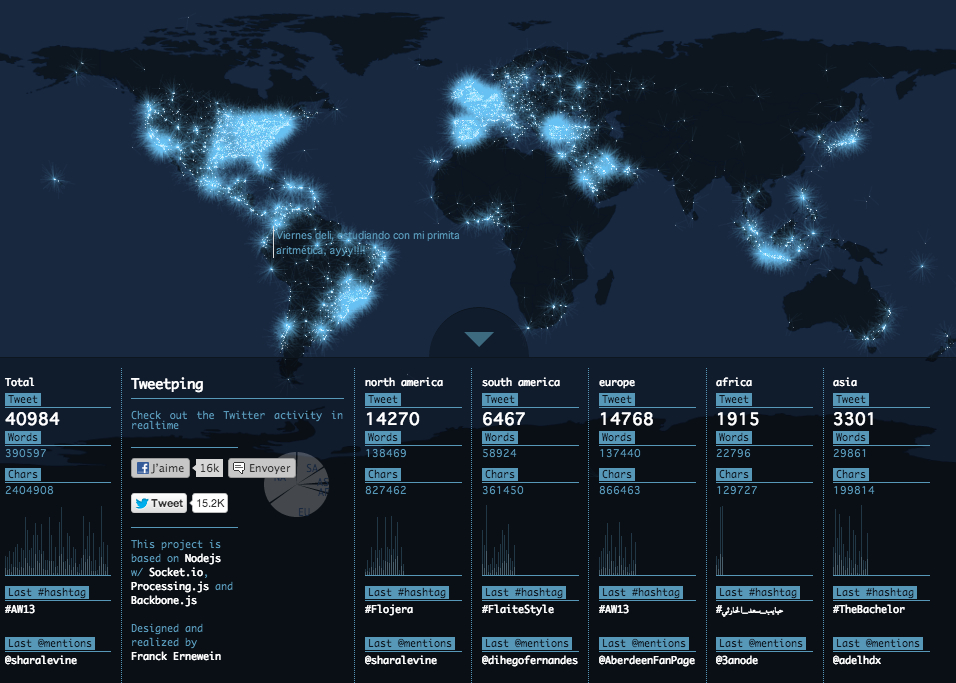Image resolution: width=956 pixels, height=683 pixels.
Task: Select africa chars value 129727
Action: click(x=737, y=490)
